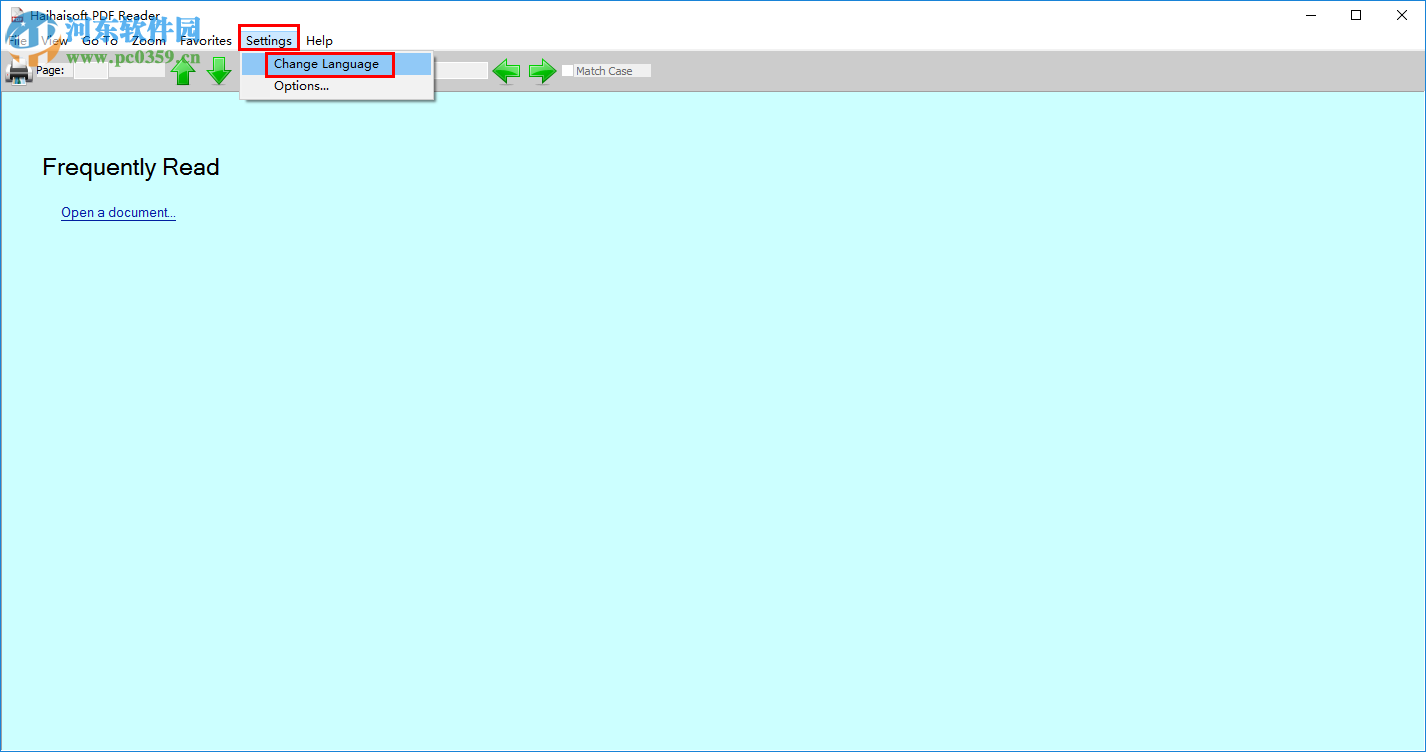Click the Page number input field

click(x=92, y=70)
